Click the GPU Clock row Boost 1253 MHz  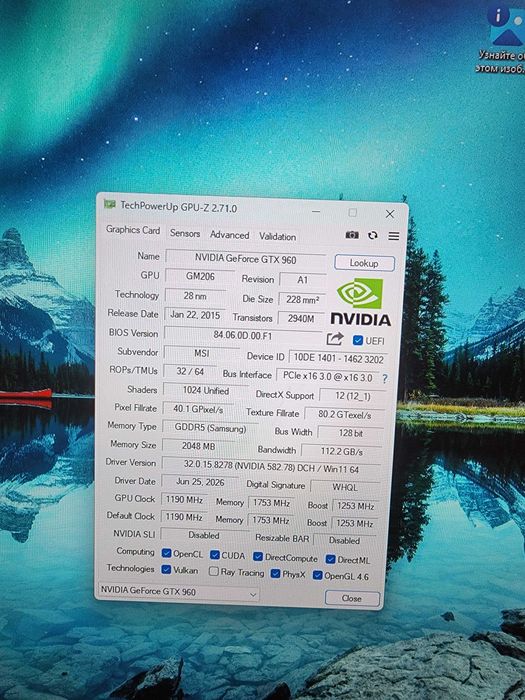point(355,506)
